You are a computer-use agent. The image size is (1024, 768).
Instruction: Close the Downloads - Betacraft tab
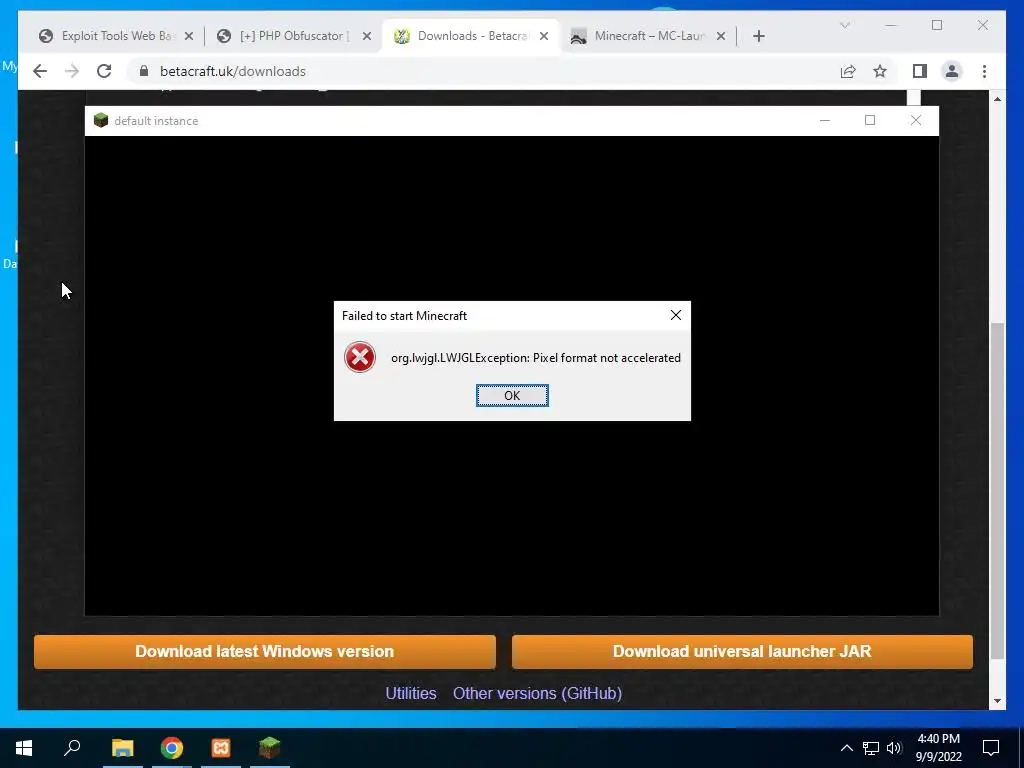click(544, 36)
